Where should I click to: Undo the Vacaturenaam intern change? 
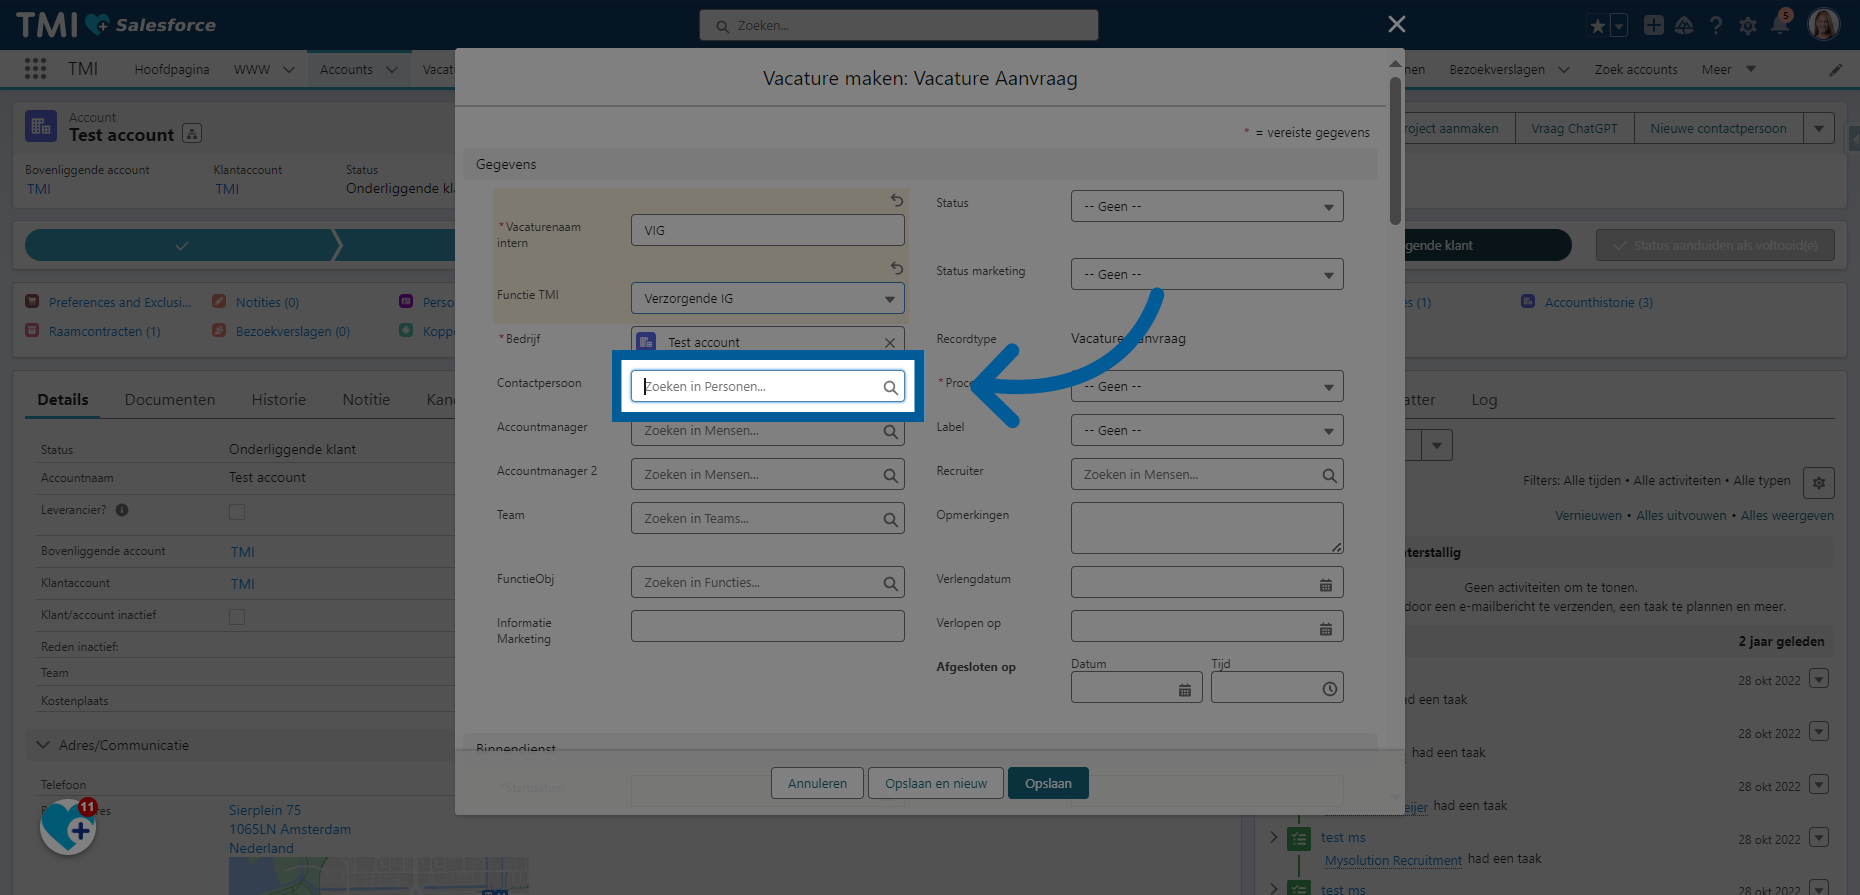tap(897, 200)
